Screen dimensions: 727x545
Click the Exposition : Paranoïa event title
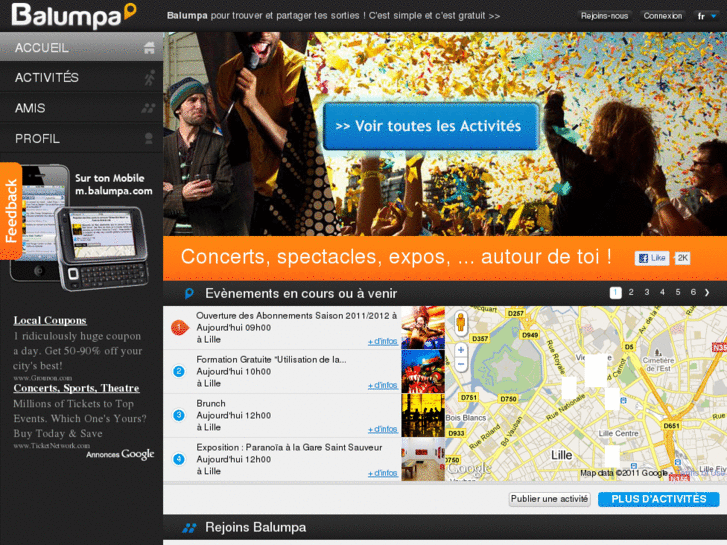pyautogui.click(x=289, y=448)
